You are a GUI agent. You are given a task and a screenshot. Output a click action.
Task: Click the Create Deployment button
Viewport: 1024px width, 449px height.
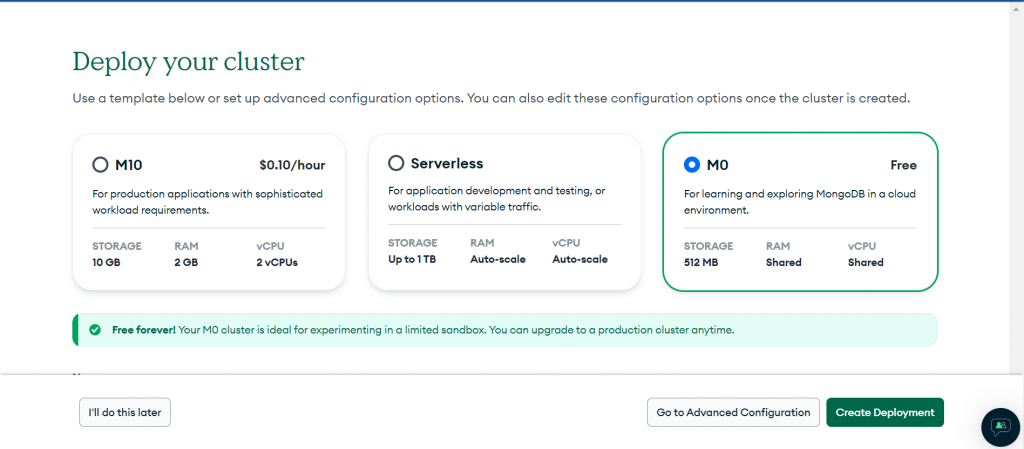pos(884,412)
